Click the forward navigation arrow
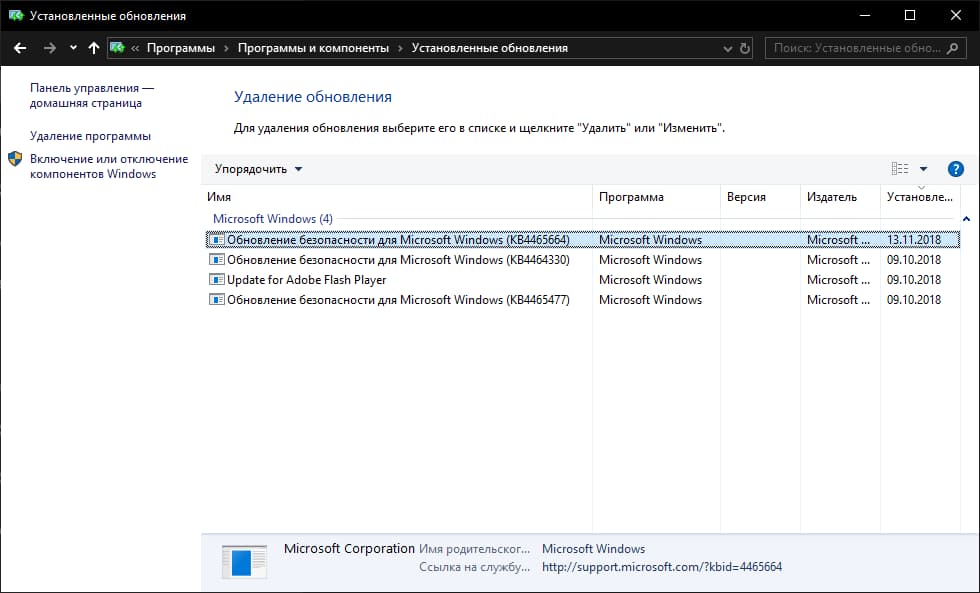Viewport: 980px width, 593px height. point(48,47)
